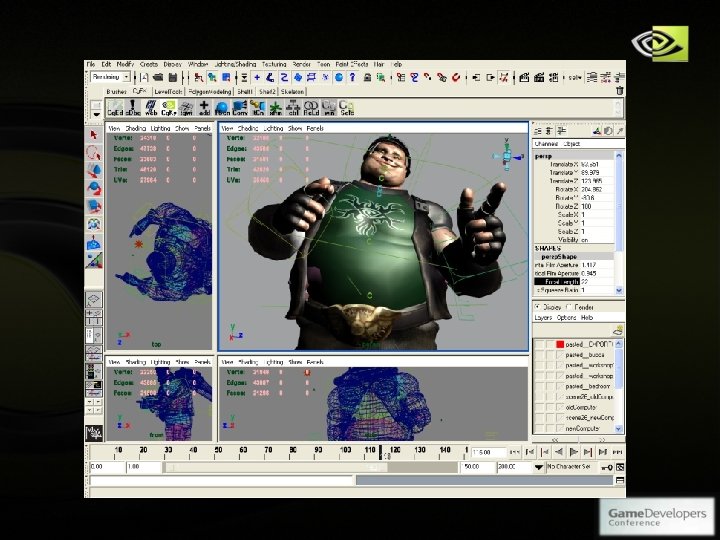Open the sel selection field dropdown
Screen dimensions: 720x540
[x=574, y=78]
